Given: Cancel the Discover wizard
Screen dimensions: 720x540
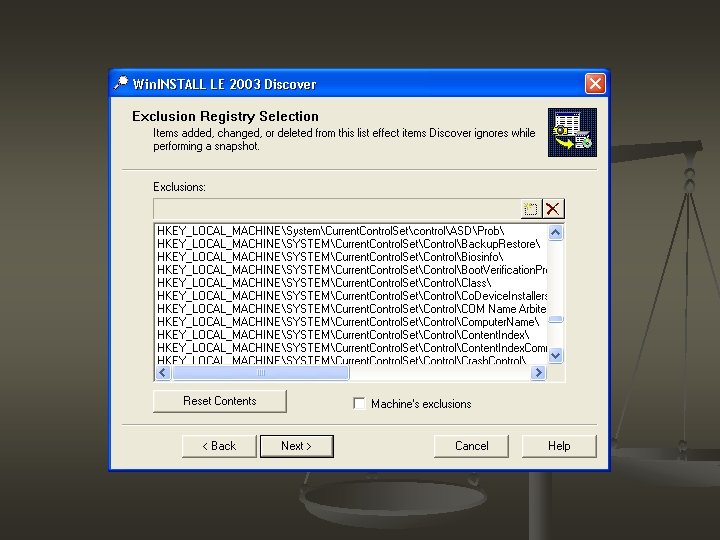Looking at the screenshot, I should click(x=471, y=446).
